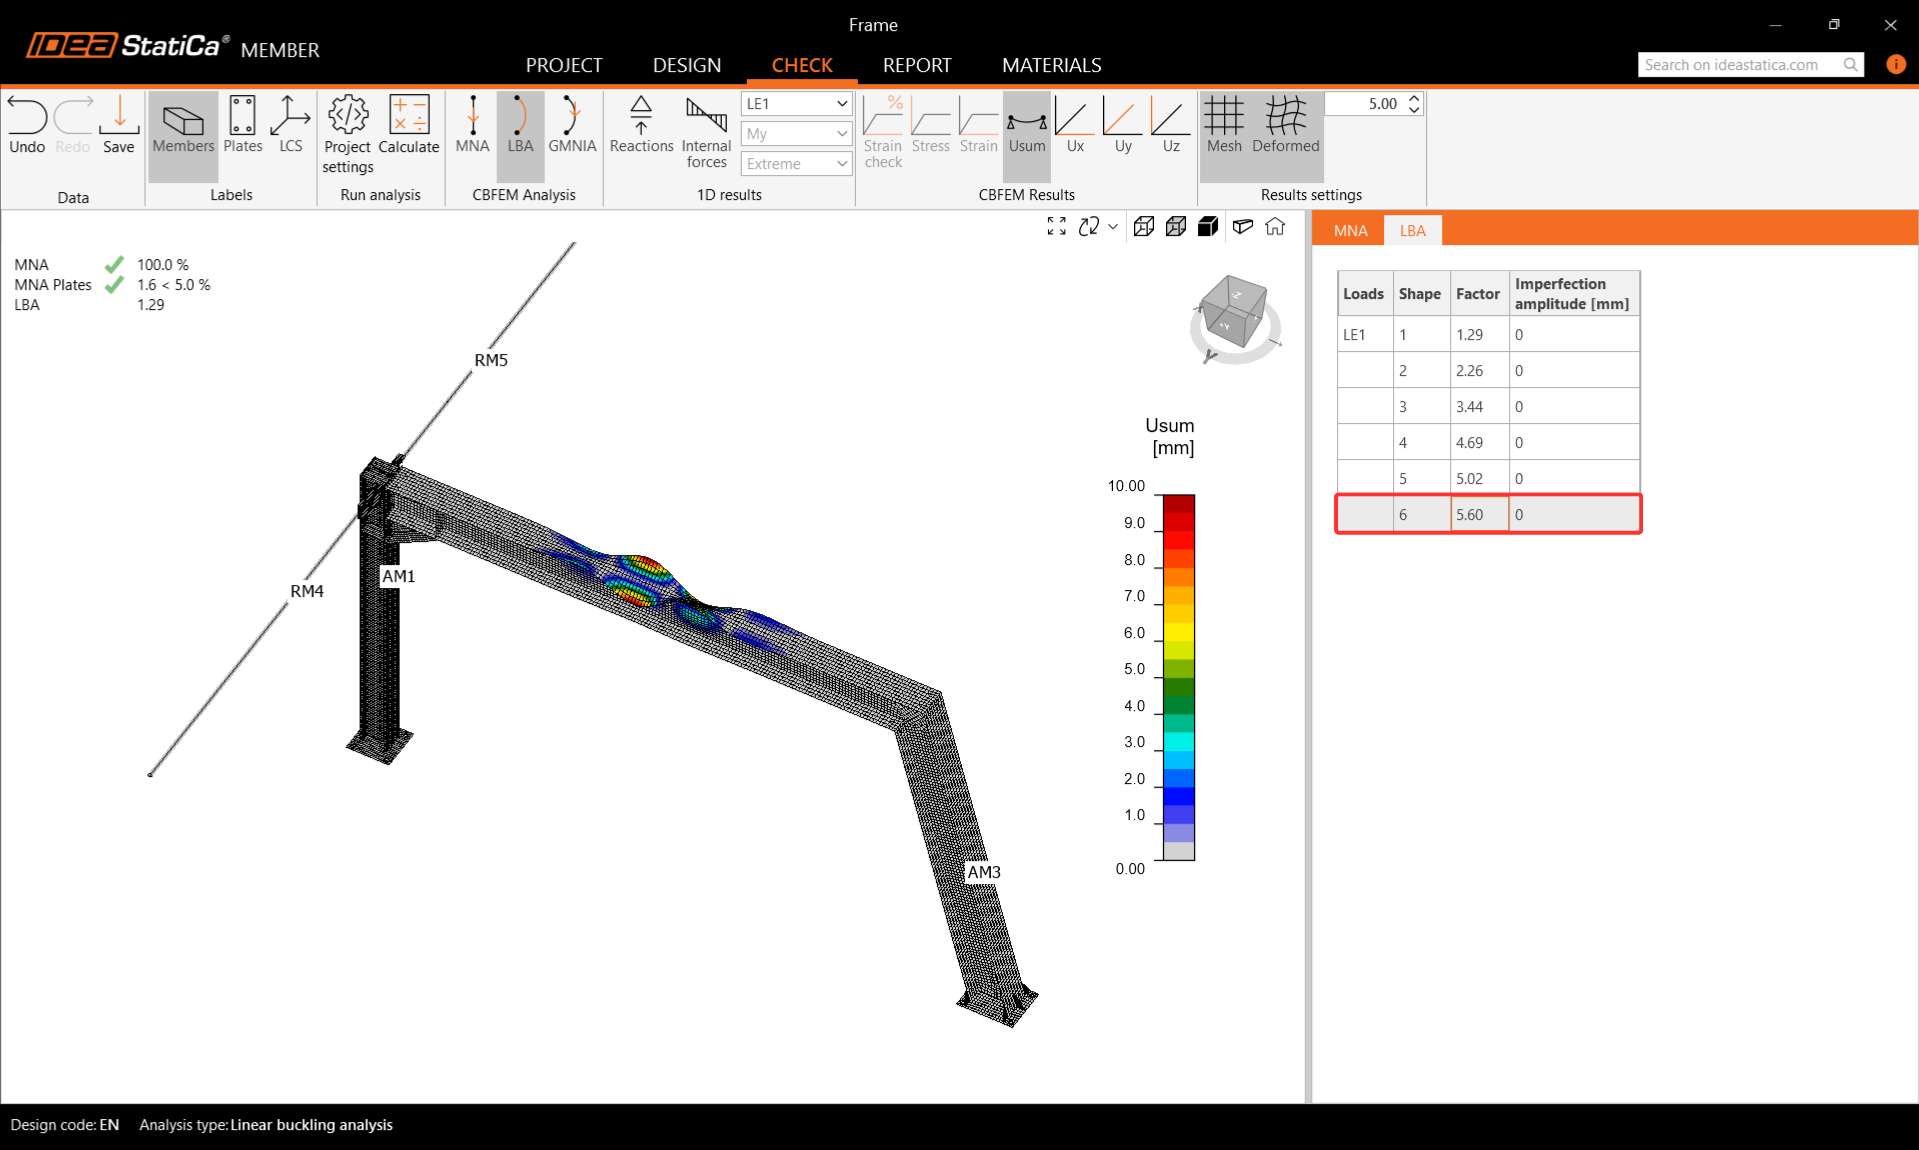Click the RM5 member label
The height and width of the screenshot is (1150, 1919).
pos(491,360)
